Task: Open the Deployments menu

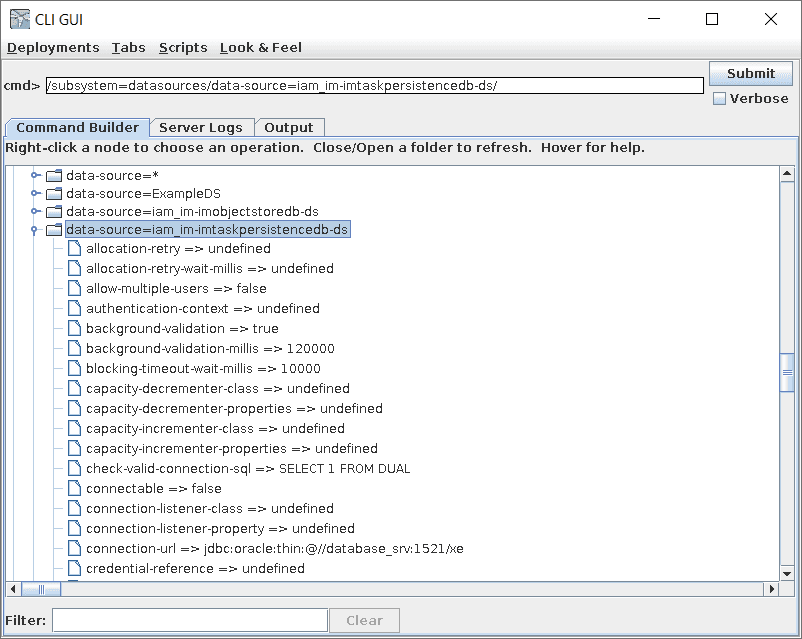Action: [53, 47]
